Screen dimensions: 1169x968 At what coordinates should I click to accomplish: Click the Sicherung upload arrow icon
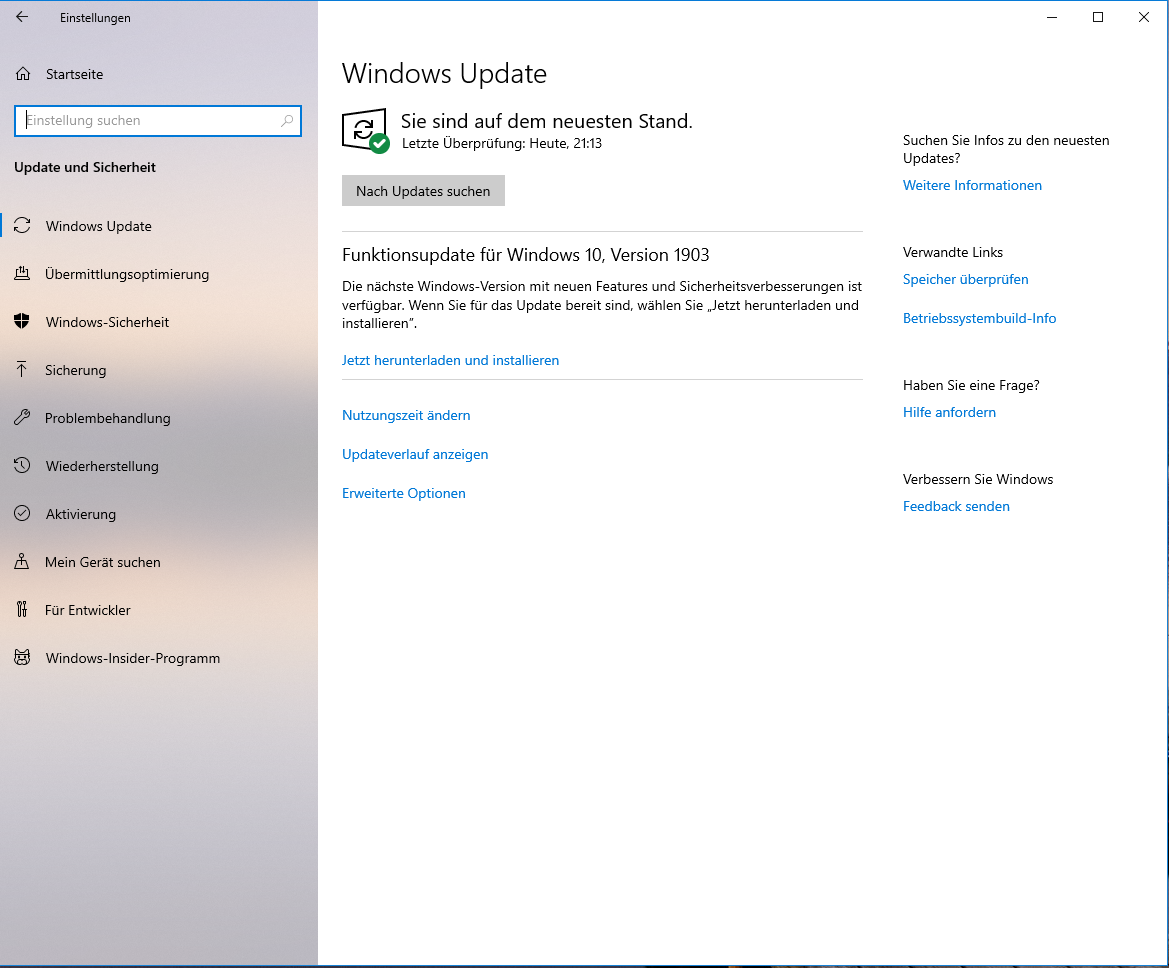tap(22, 369)
